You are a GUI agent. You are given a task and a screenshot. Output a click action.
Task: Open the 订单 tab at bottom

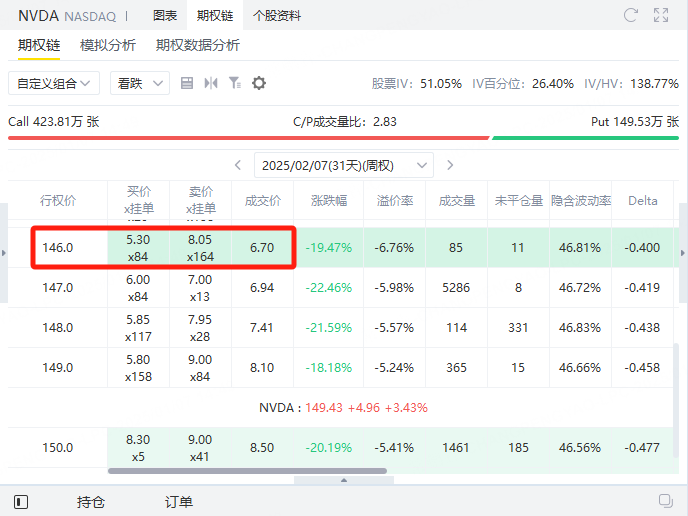coord(179,502)
